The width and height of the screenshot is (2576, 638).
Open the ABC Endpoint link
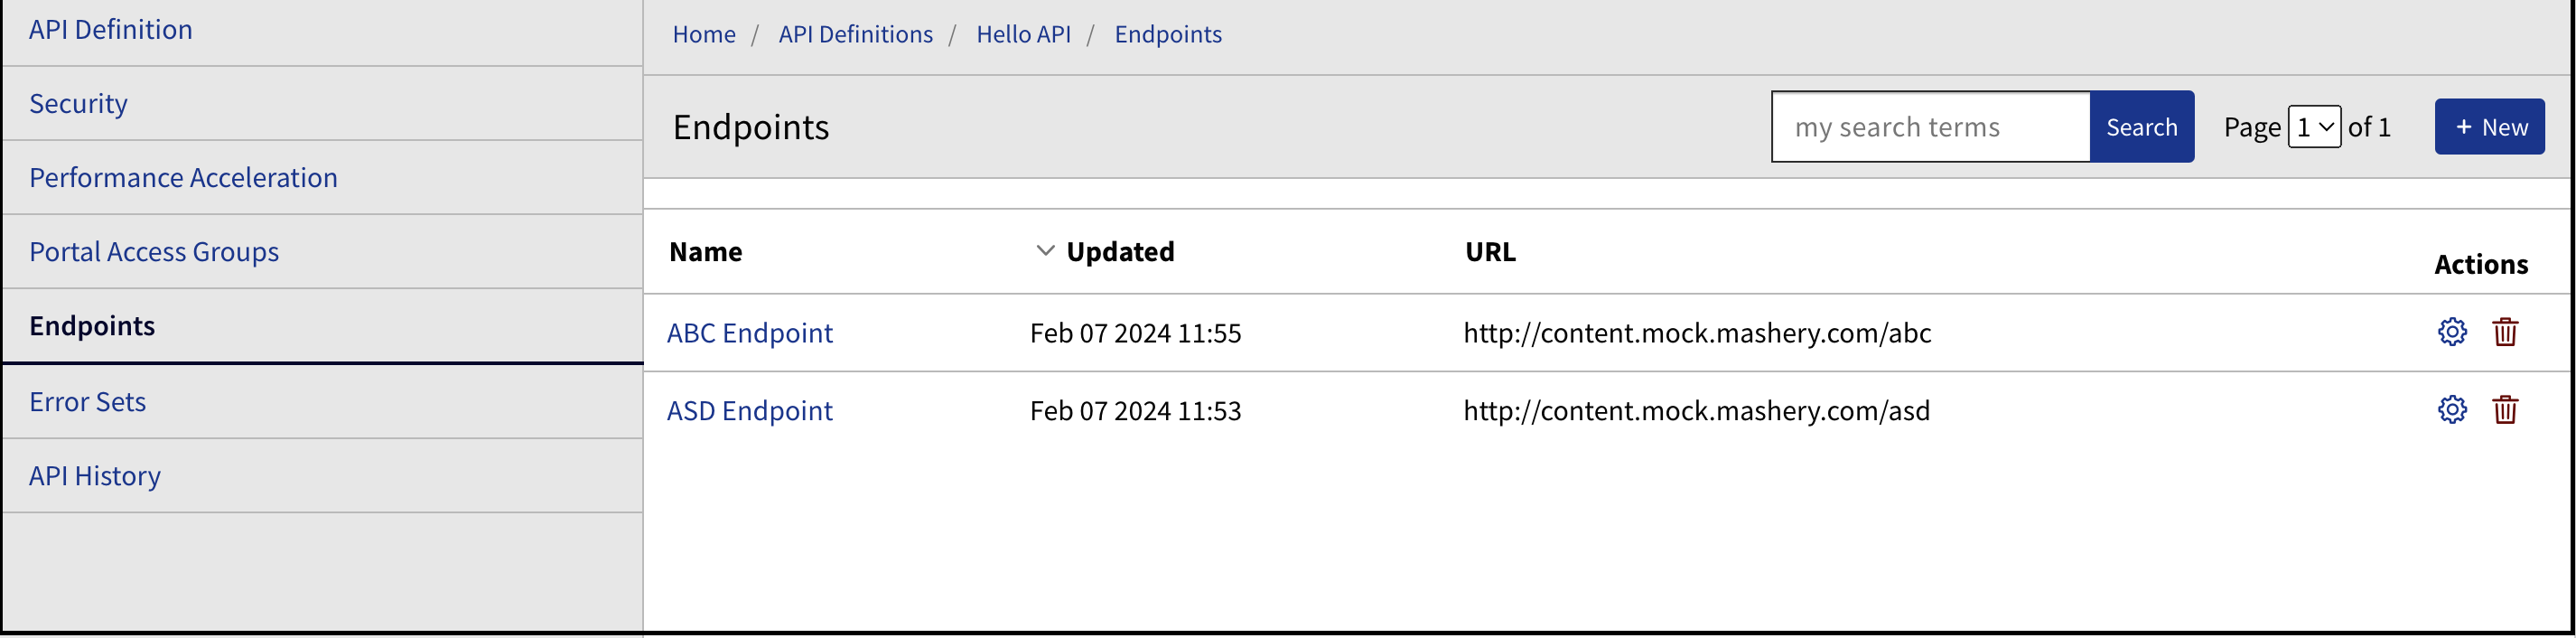click(749, 332)
